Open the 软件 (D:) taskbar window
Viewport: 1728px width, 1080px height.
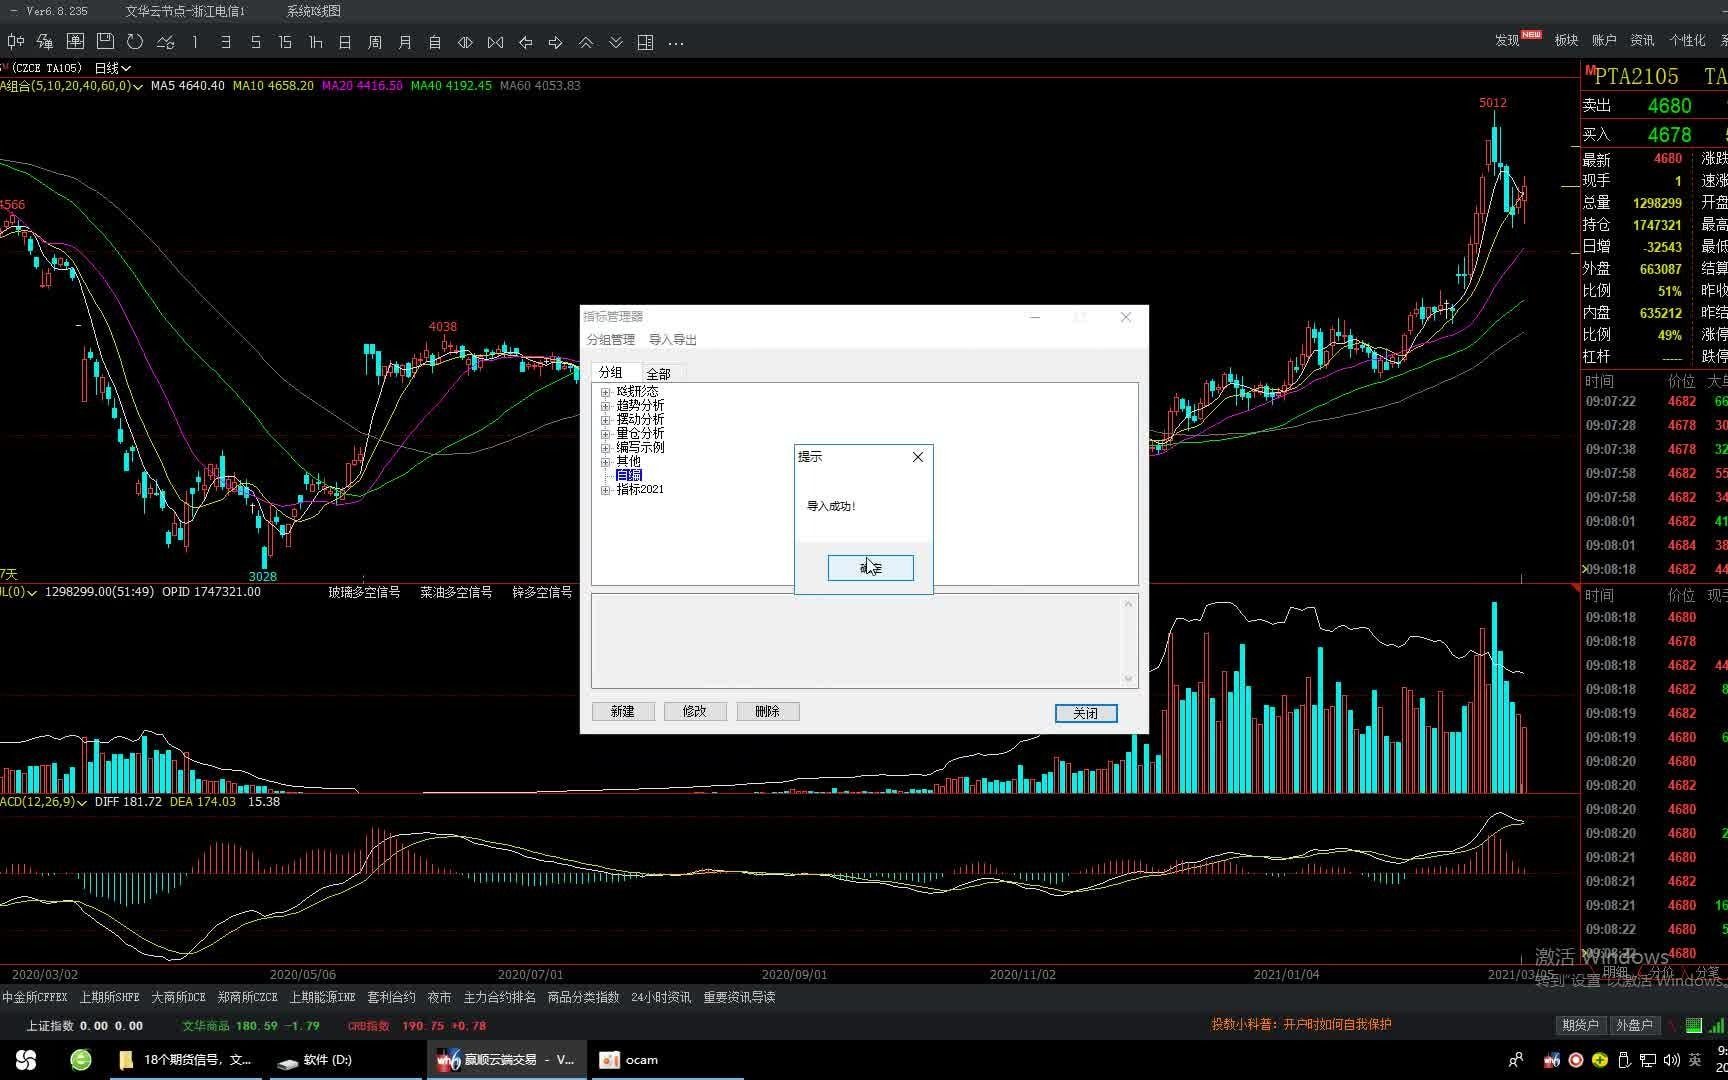pos(344,1060)
